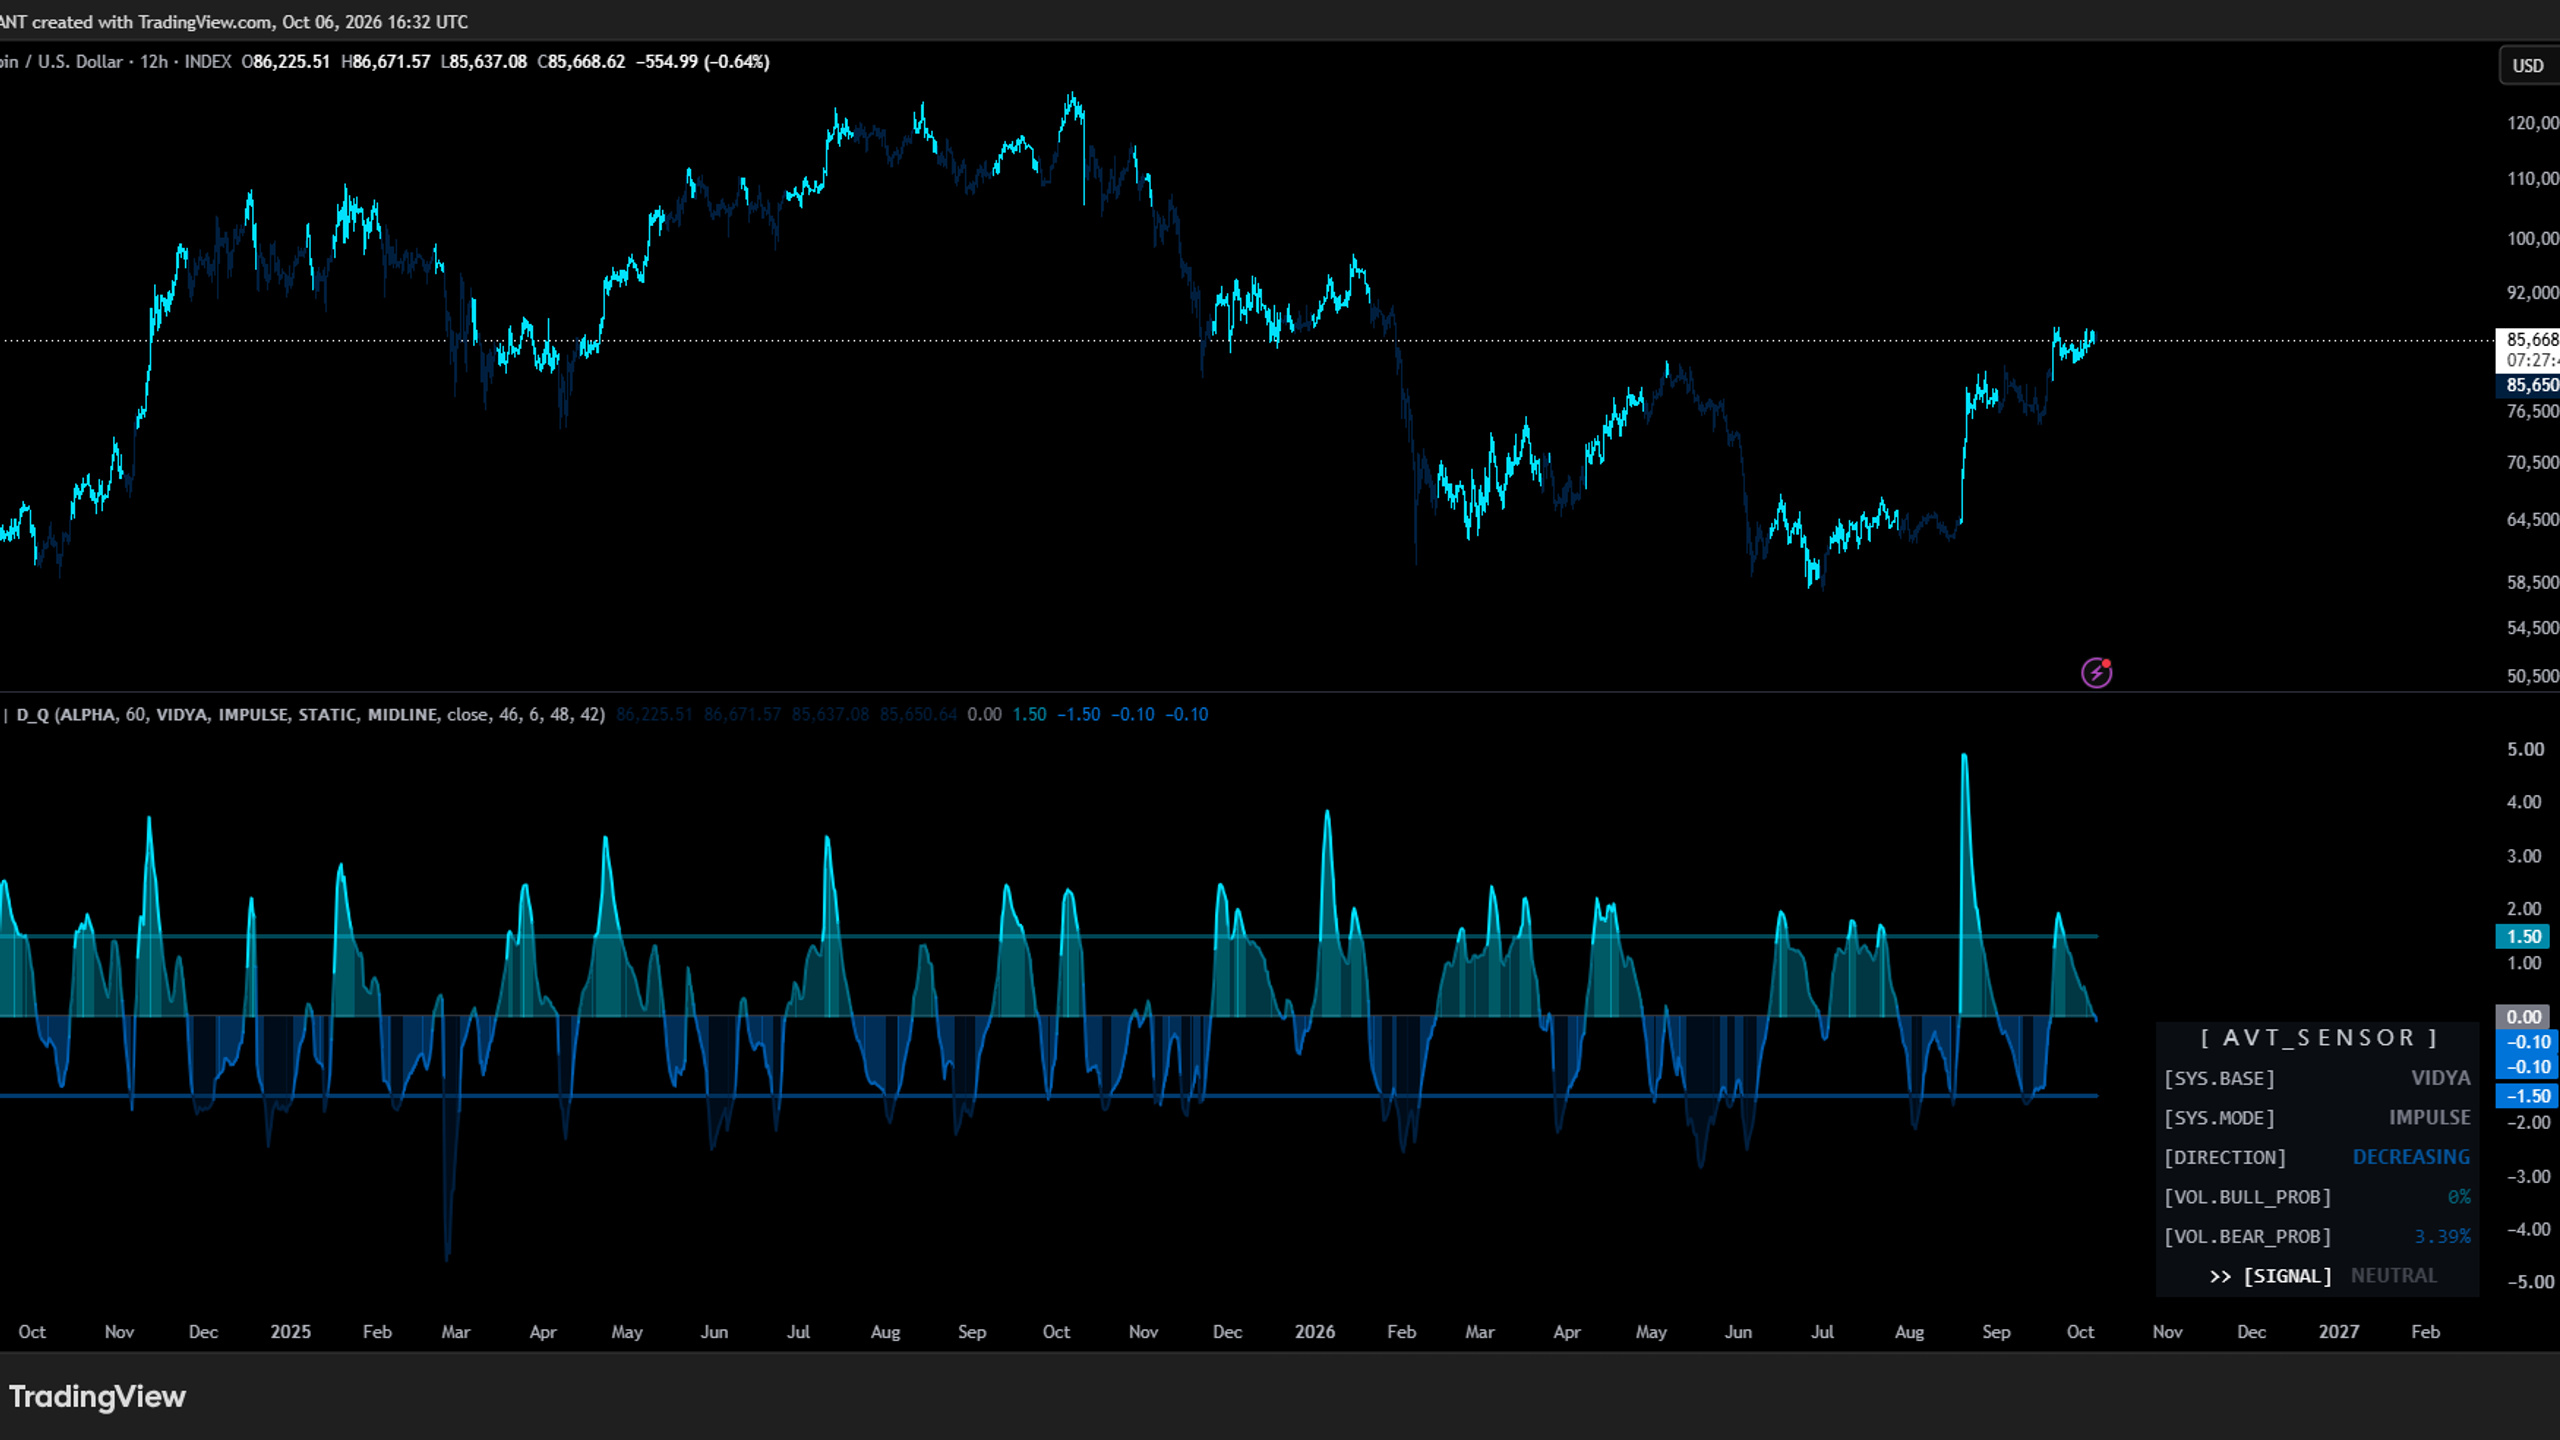
Task: Click the Open value 86,225.51
Action: [x=286, y=62]
